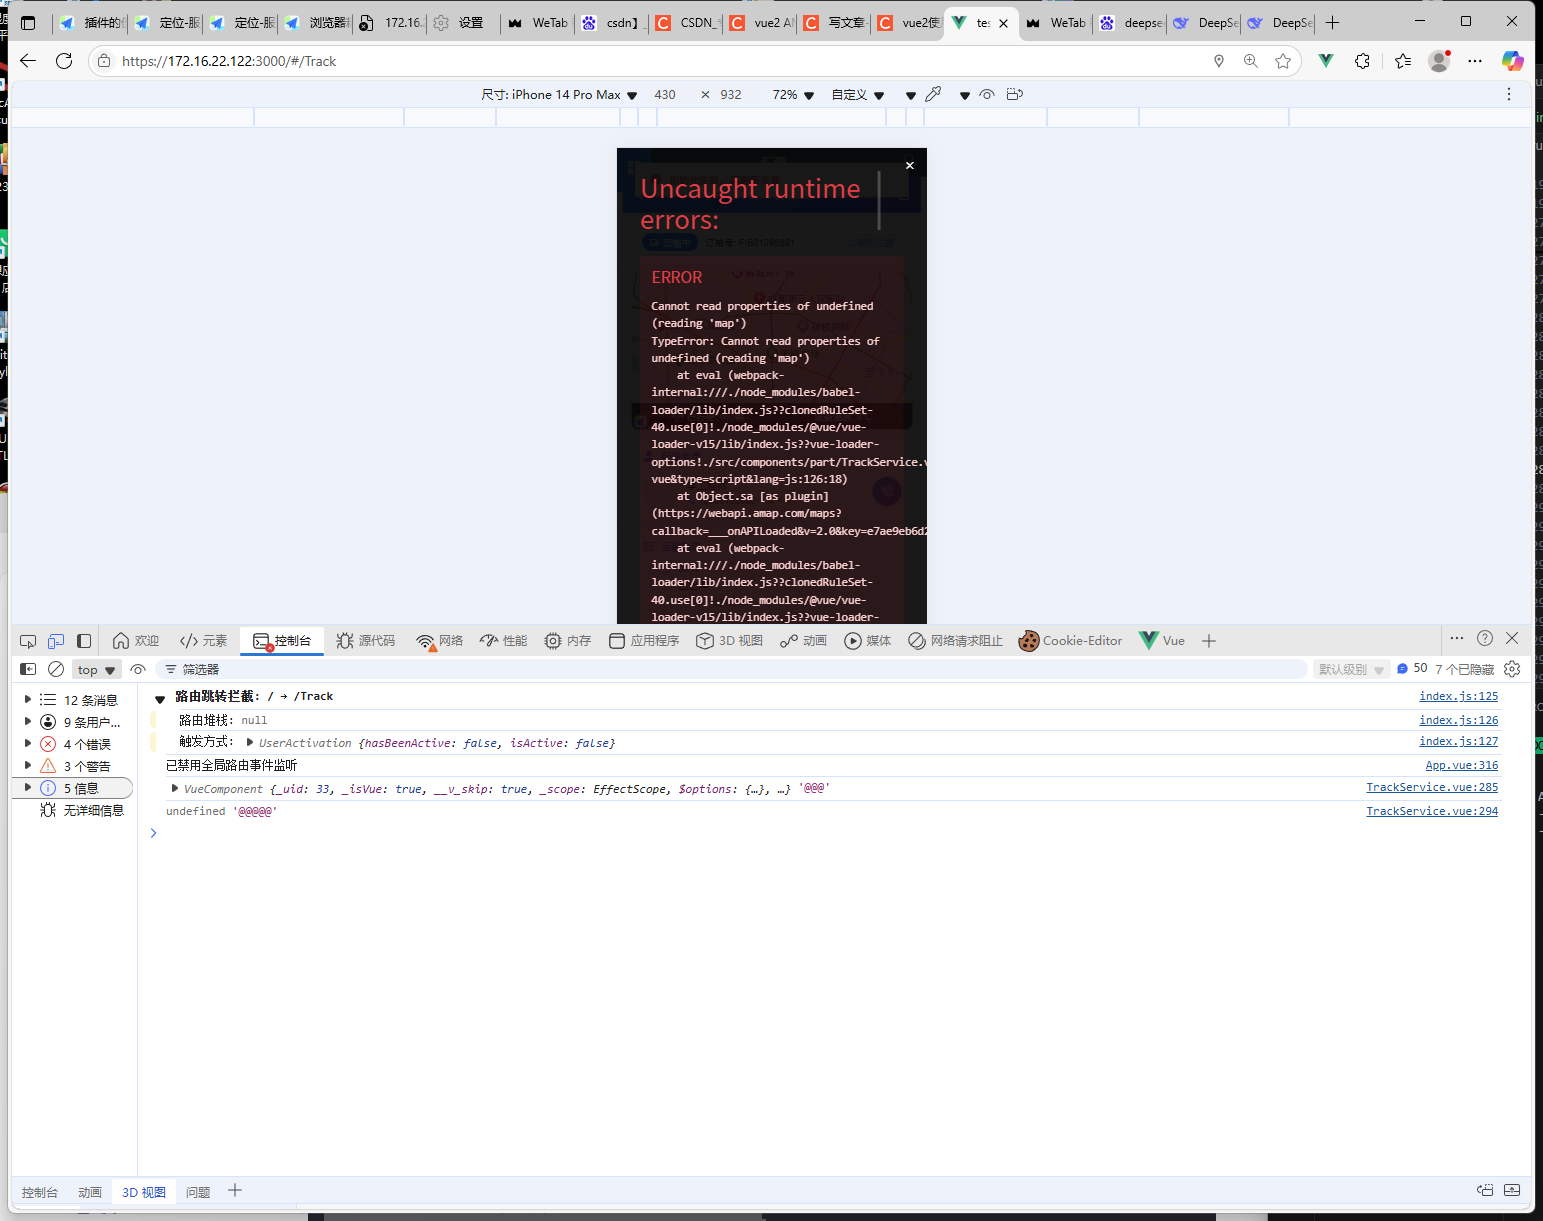
Task: Expand the VueComponent console entry
Action: tap(174, 788)
